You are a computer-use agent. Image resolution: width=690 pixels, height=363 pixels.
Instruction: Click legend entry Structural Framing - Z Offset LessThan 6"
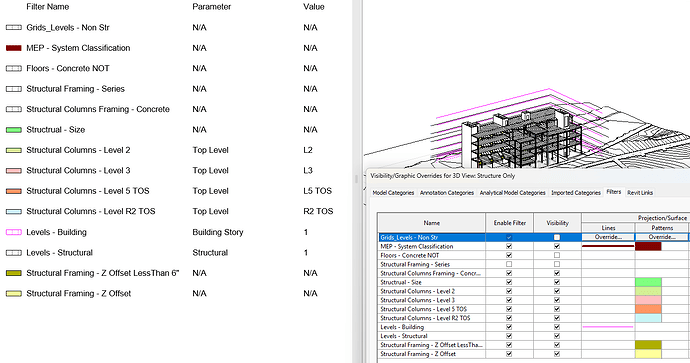click(103, 273)
